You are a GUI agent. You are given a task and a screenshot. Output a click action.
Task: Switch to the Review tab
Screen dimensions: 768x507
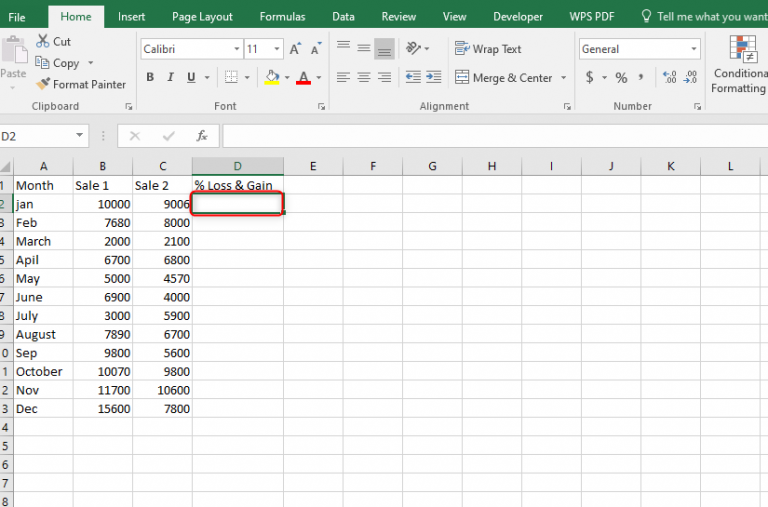pos(399,17)
